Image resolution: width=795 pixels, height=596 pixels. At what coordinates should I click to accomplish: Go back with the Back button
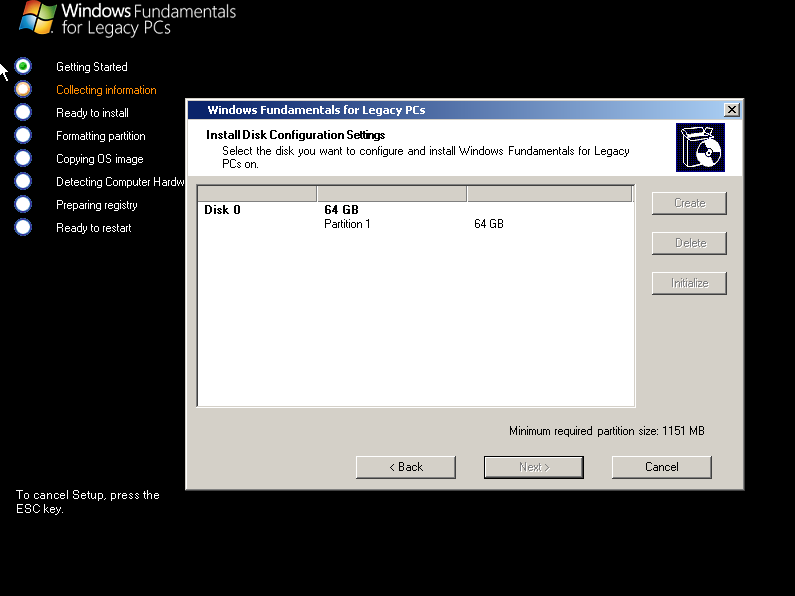pyautogui.click(x=406, y=467)
